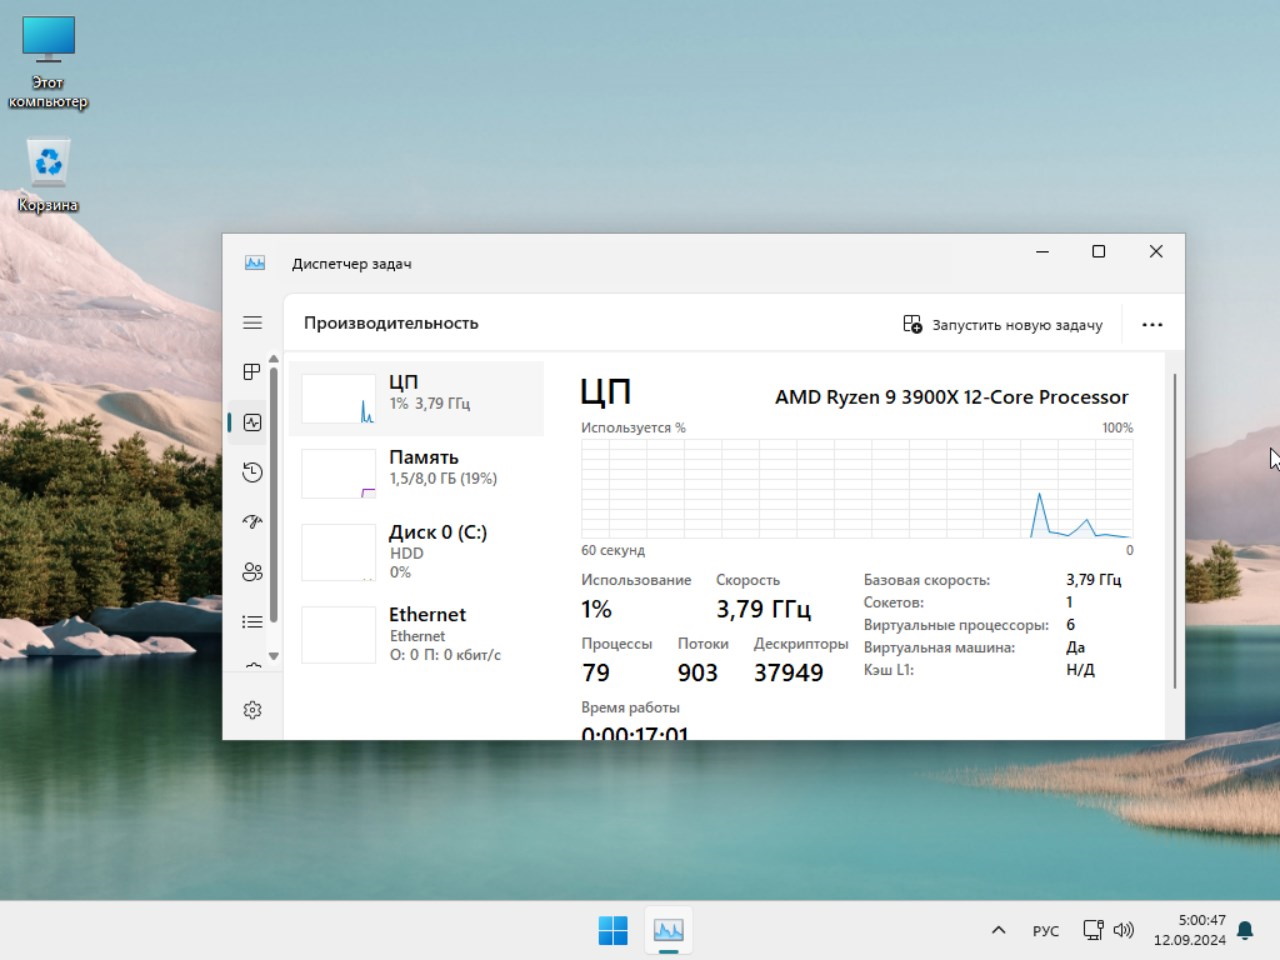Select the Этот компьютер desktop icon
This screenshot has height=960, width=1280.
48,62
